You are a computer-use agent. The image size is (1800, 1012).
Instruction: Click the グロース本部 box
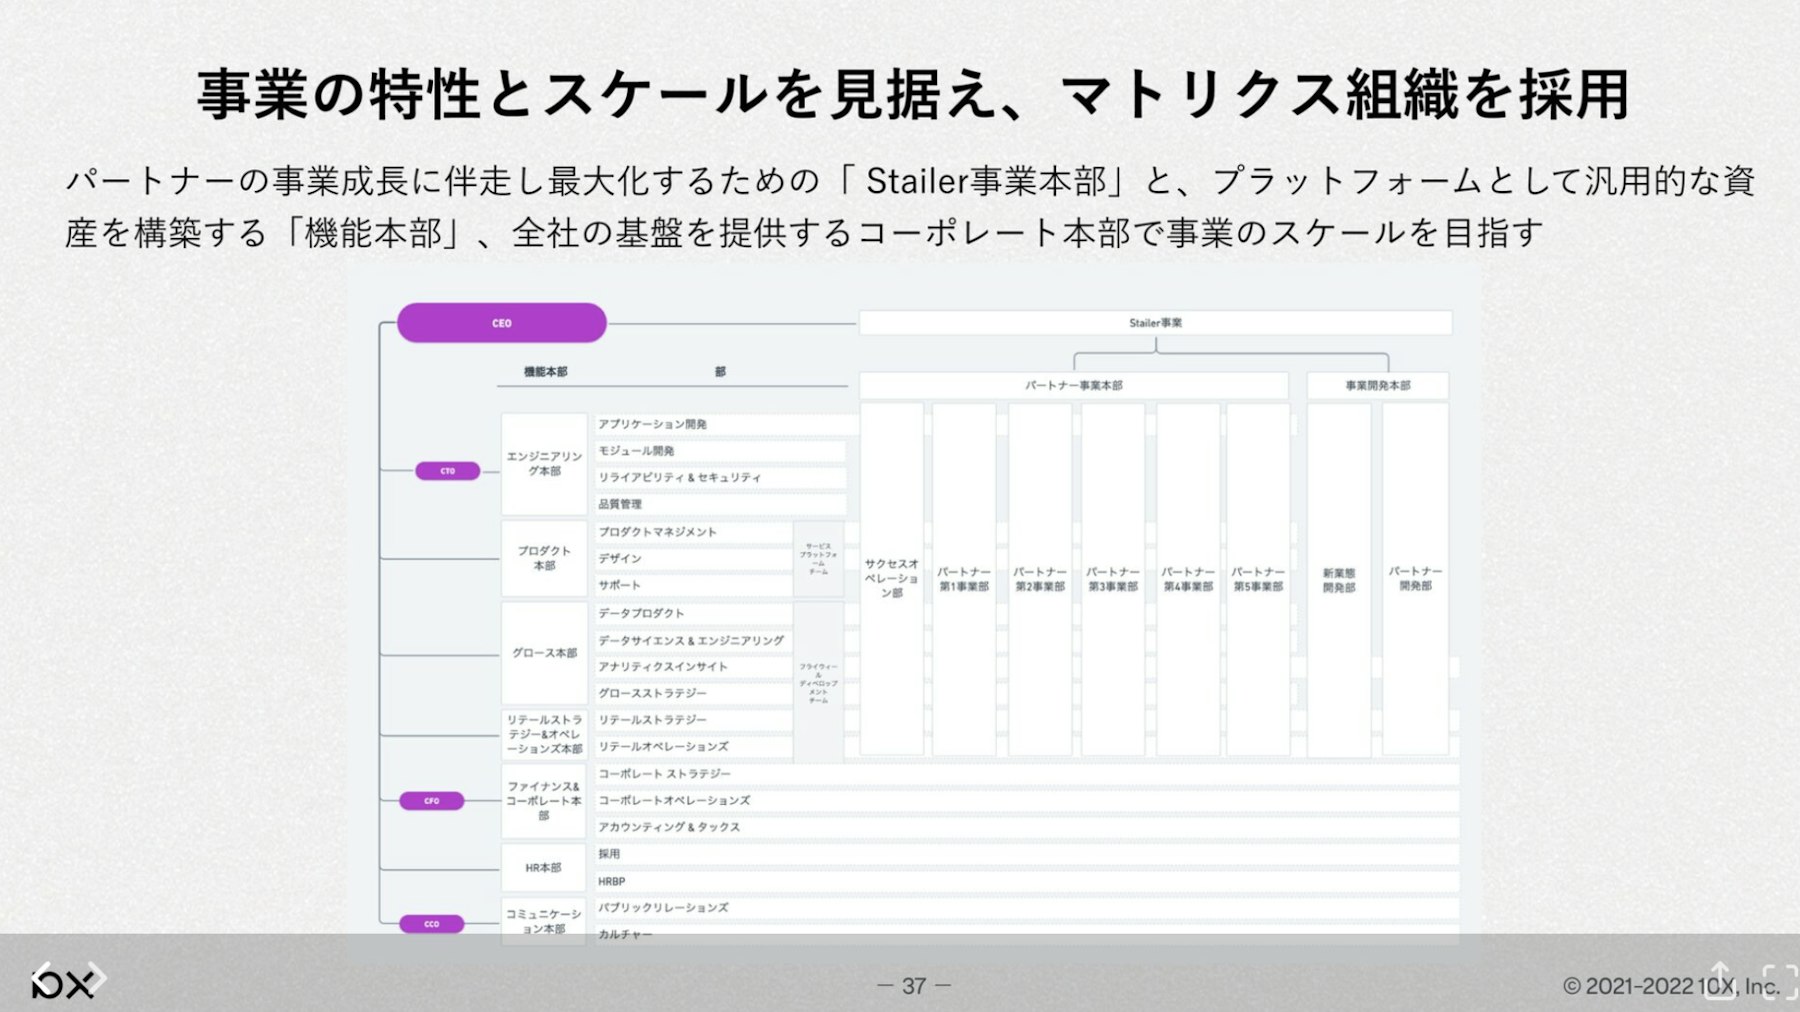tap(544, 653)
